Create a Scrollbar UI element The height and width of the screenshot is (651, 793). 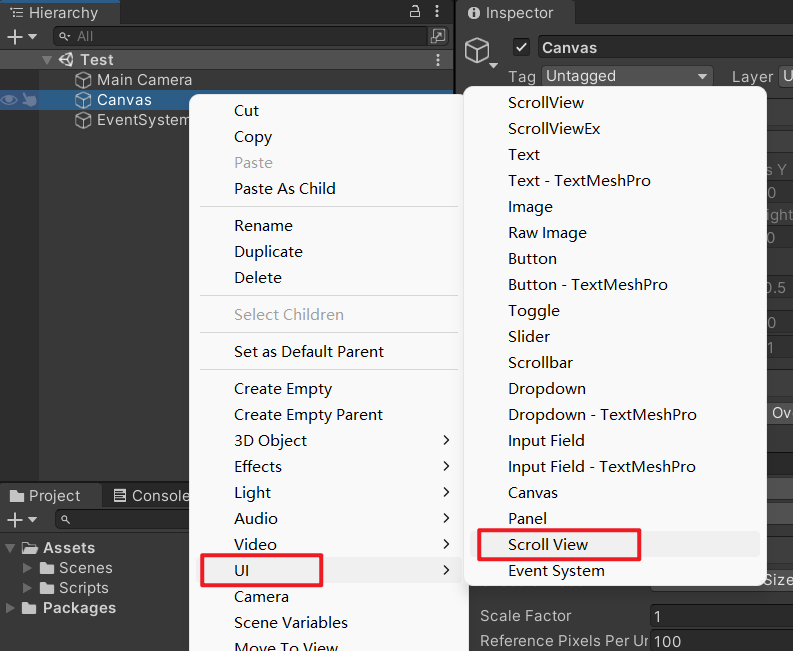coord(540,362)
